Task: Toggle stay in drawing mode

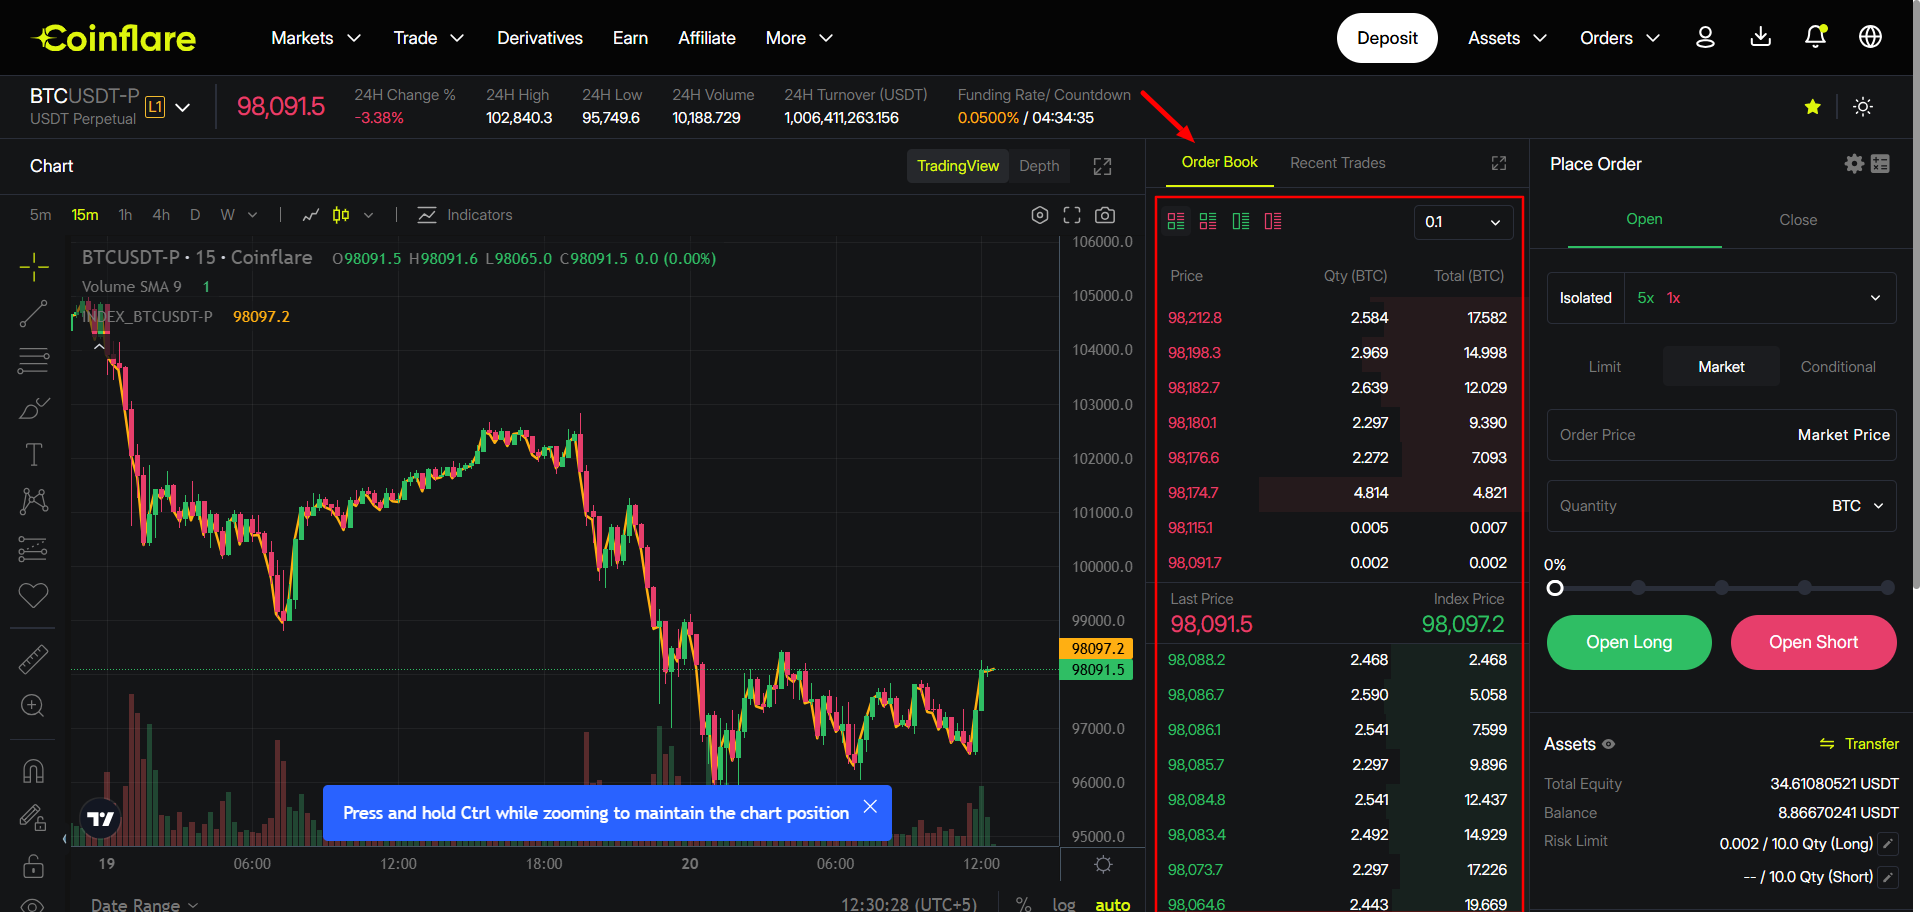Action: pos(33,818)
